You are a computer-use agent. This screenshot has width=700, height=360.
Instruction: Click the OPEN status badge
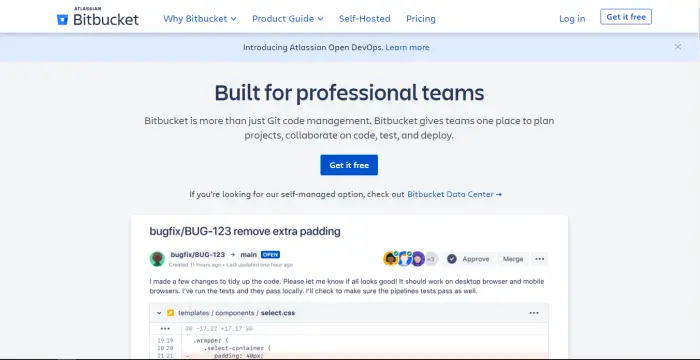click(x=271, y=255)
